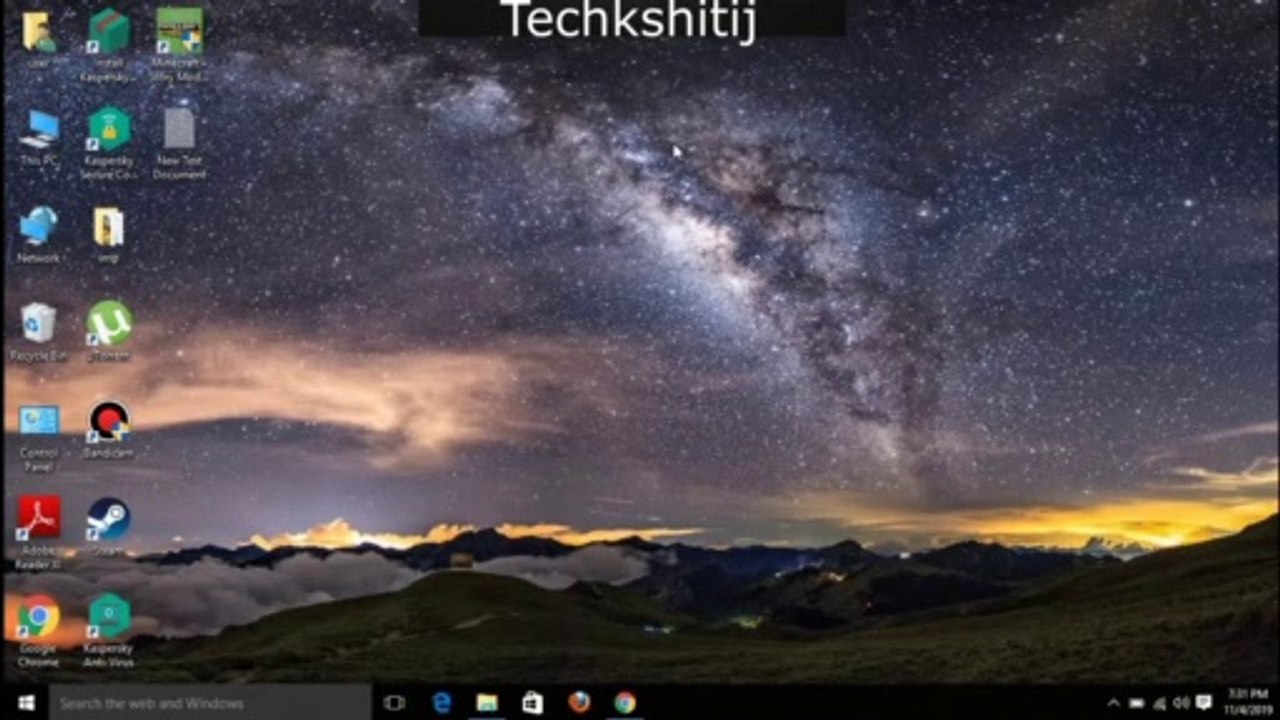Open the Store from the taskbar

point(532,703)
